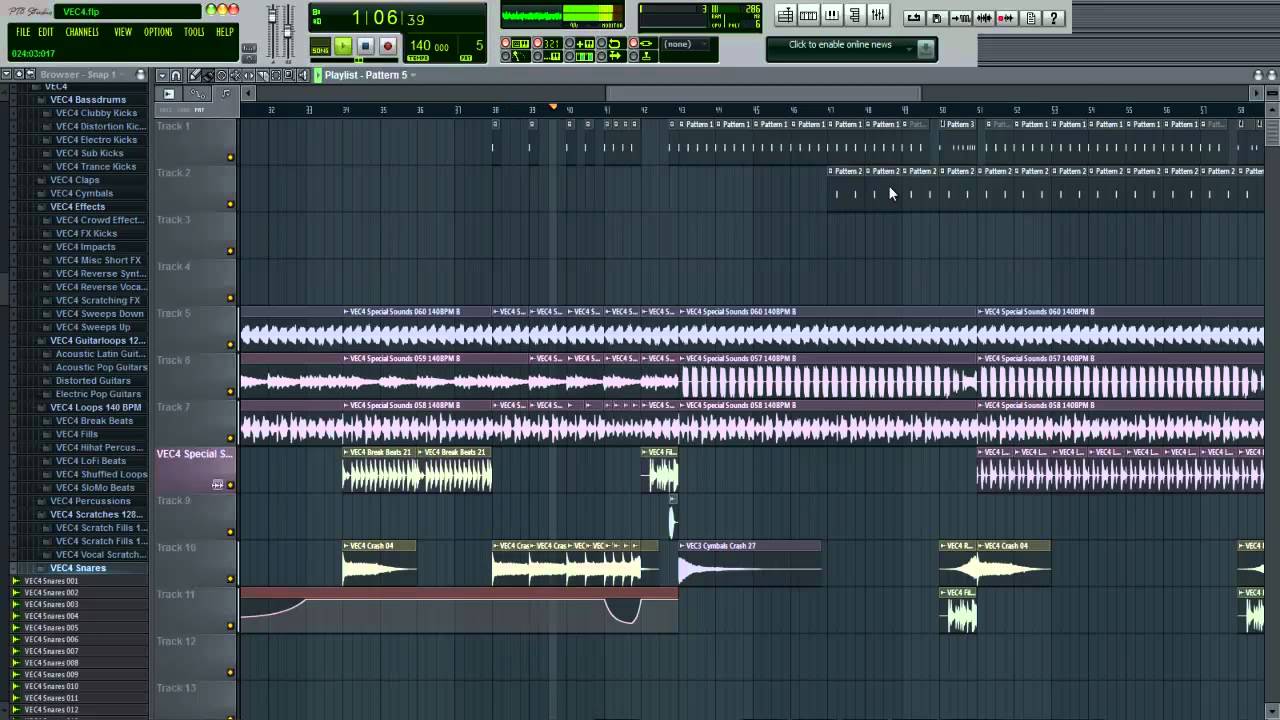Open the Step Sequencer from shortcut toolbar
Screen dimensions: 1280x720
(808, 15)
